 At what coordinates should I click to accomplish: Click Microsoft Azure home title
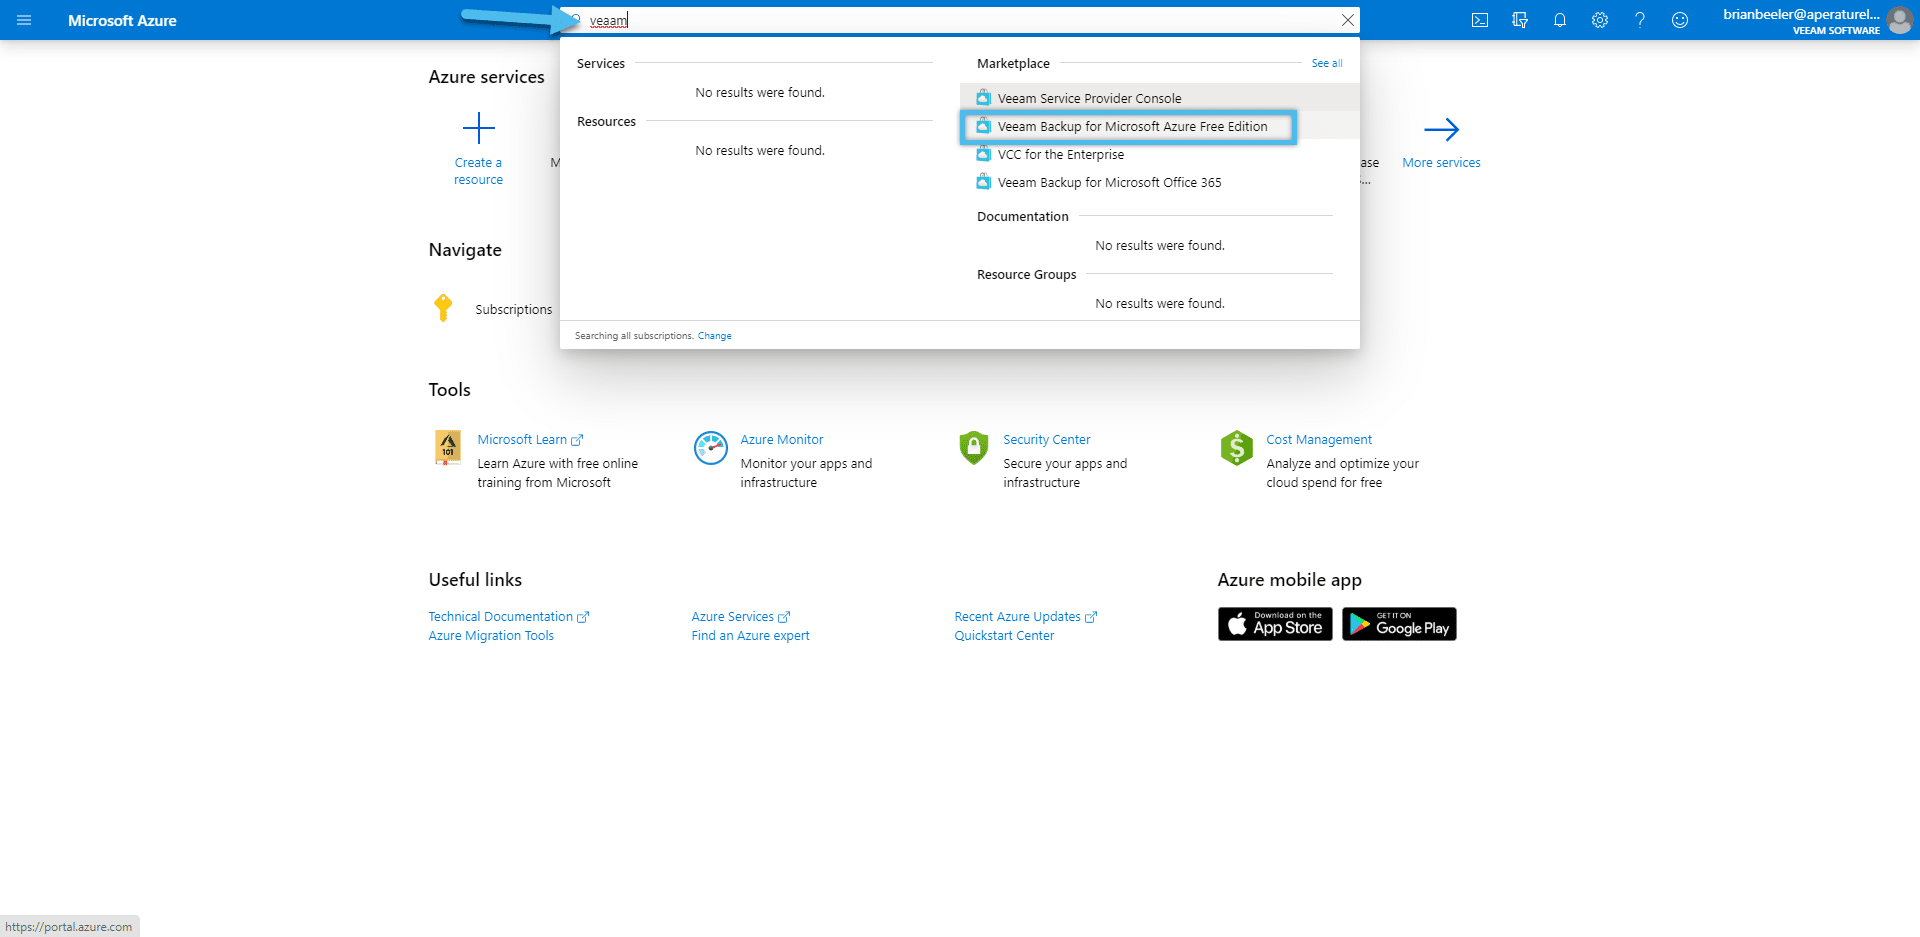pyautogui.click(x=122, y=20)
